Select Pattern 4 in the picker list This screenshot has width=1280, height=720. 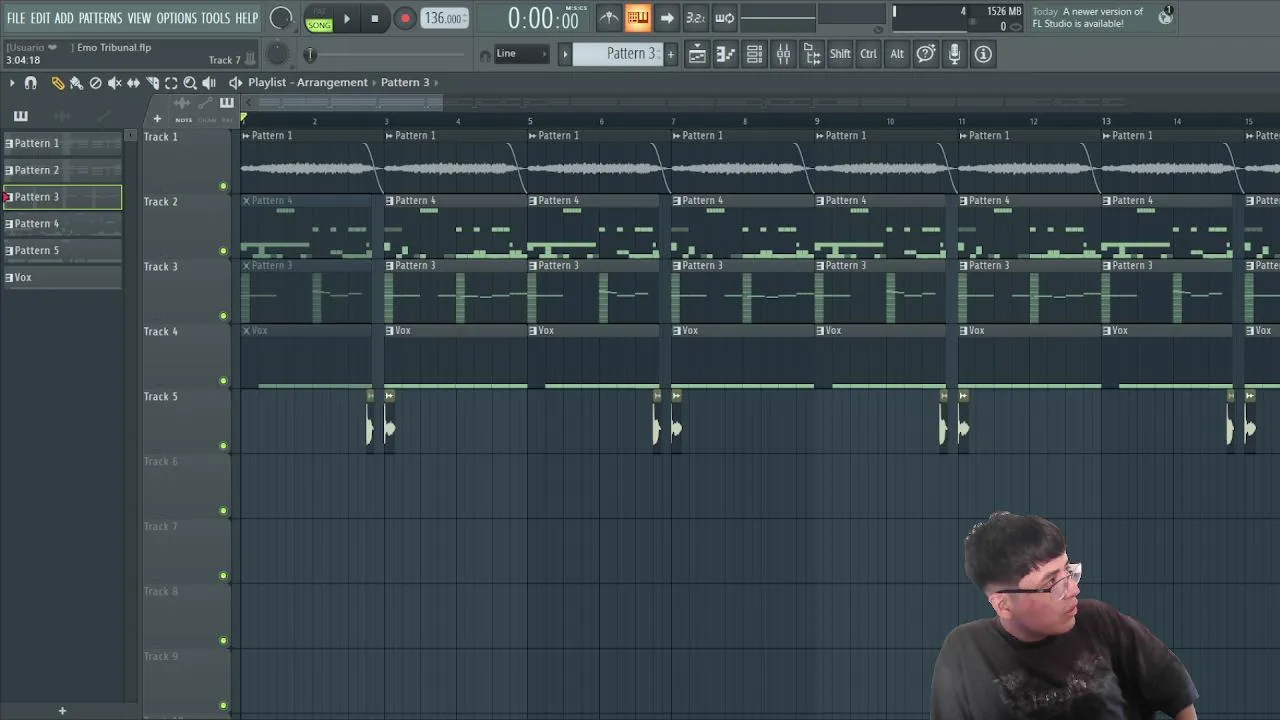coord(62,224)
